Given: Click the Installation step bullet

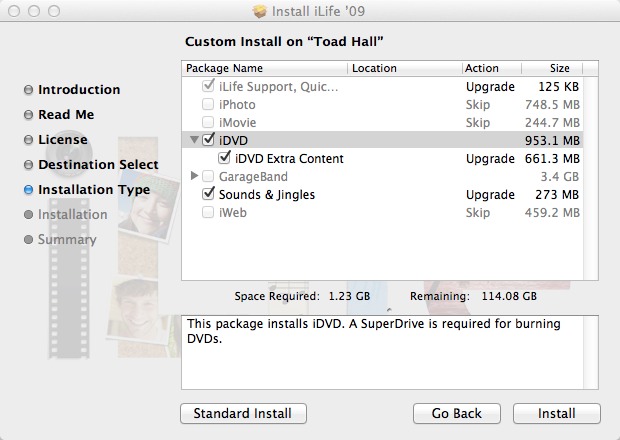Looking at the screenshot, I should point(28,215).
